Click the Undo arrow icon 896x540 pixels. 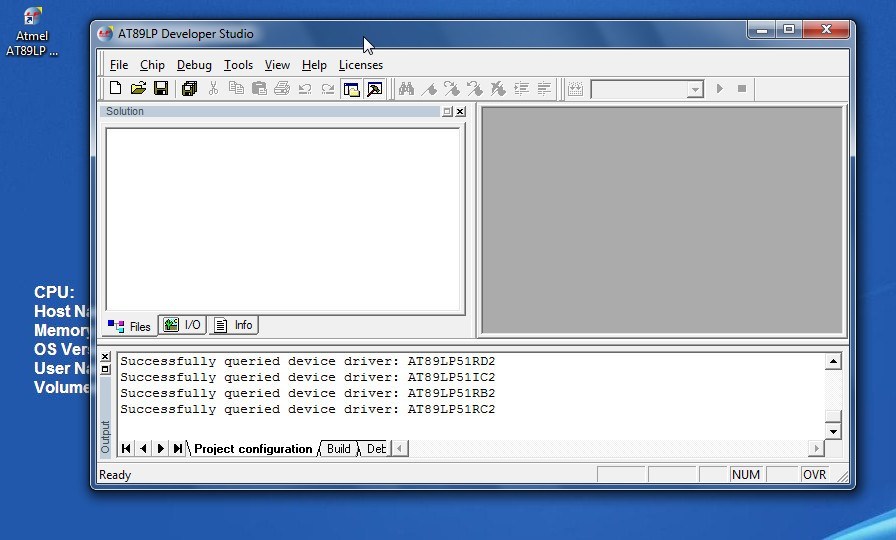305,89
